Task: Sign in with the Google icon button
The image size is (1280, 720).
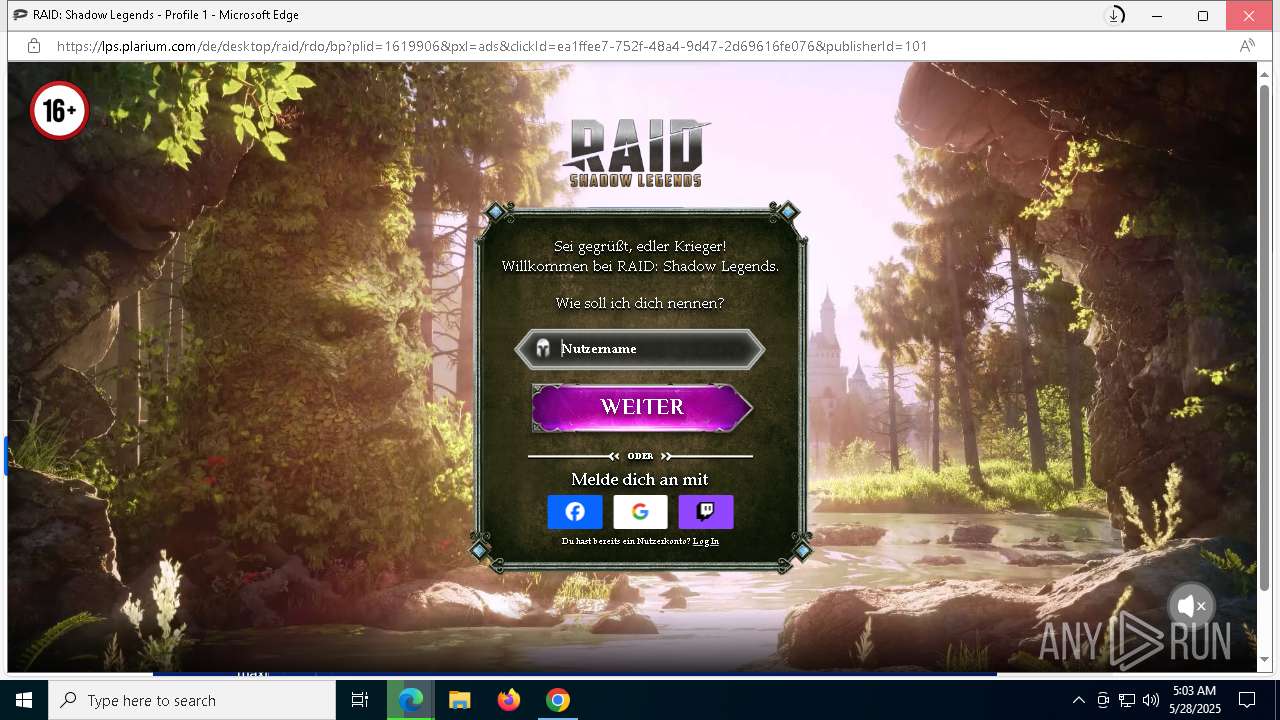Action: tap(640, 512)
